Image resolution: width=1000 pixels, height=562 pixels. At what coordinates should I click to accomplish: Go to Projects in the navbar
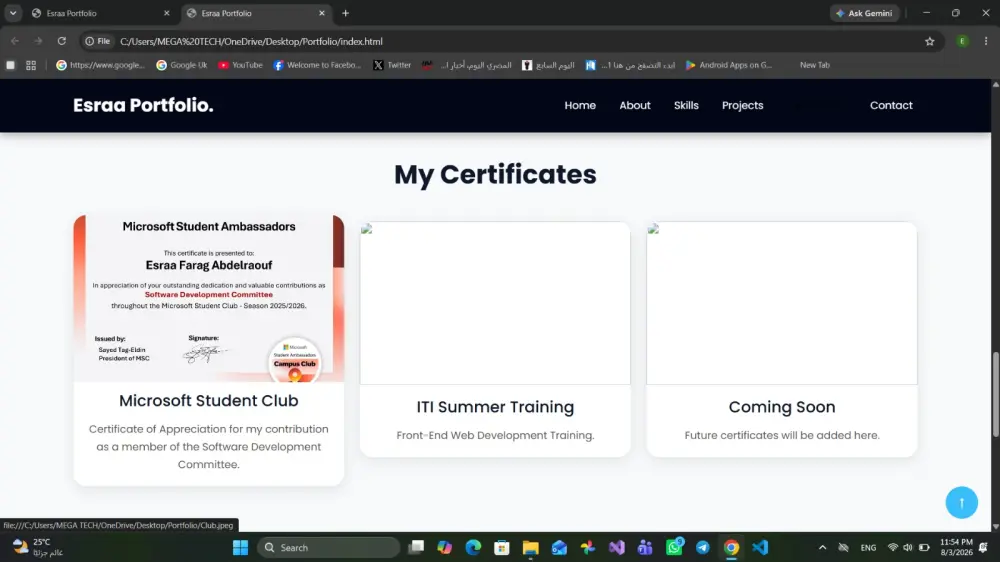coord(742,105)
